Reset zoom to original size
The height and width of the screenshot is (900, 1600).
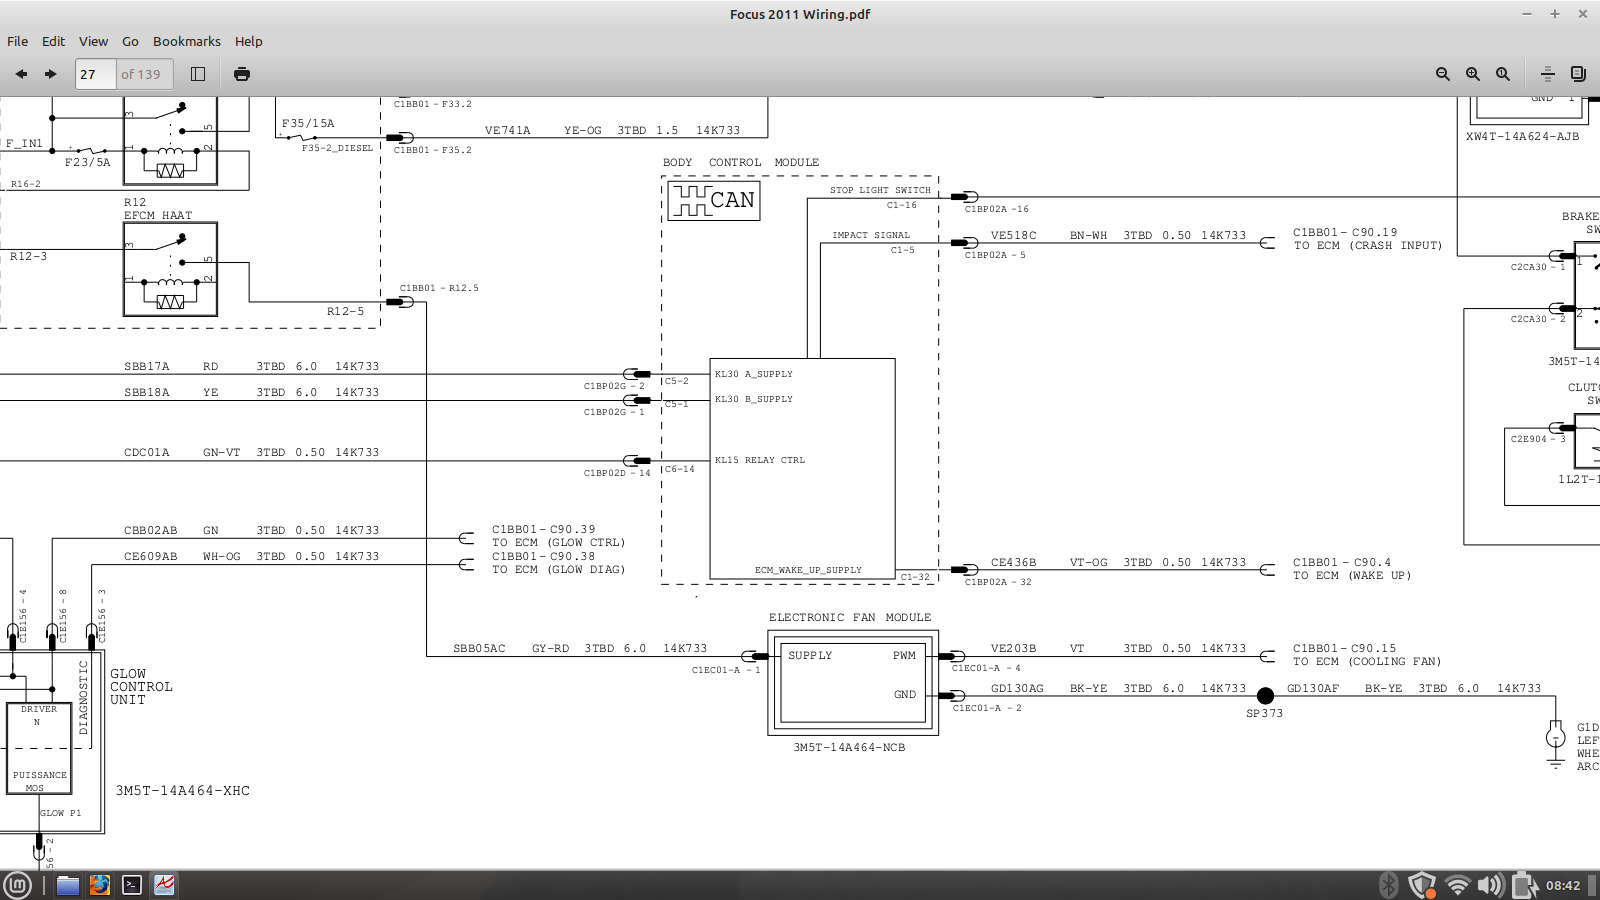[x=1502, y=74]
